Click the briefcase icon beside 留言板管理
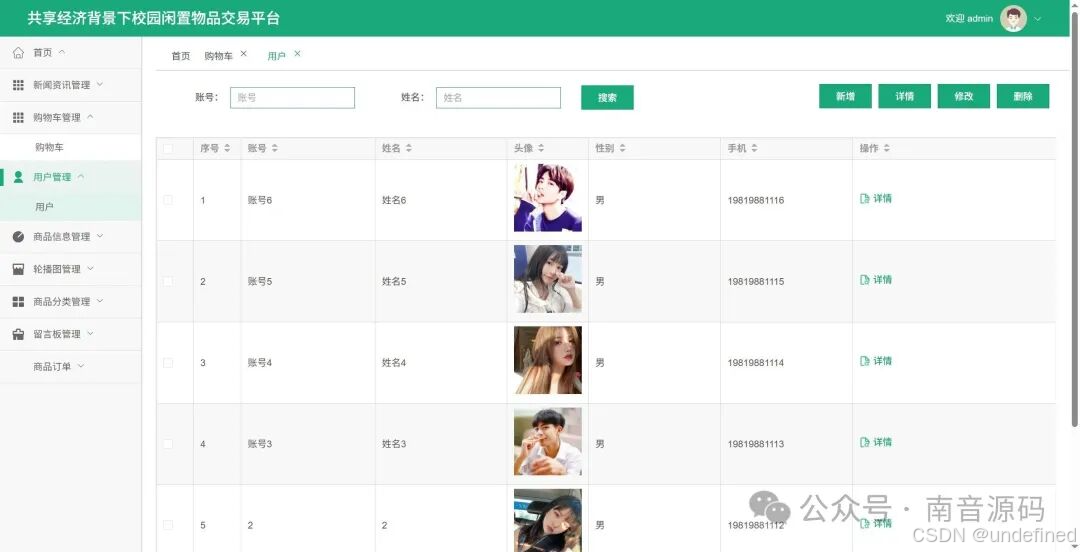 19,334
